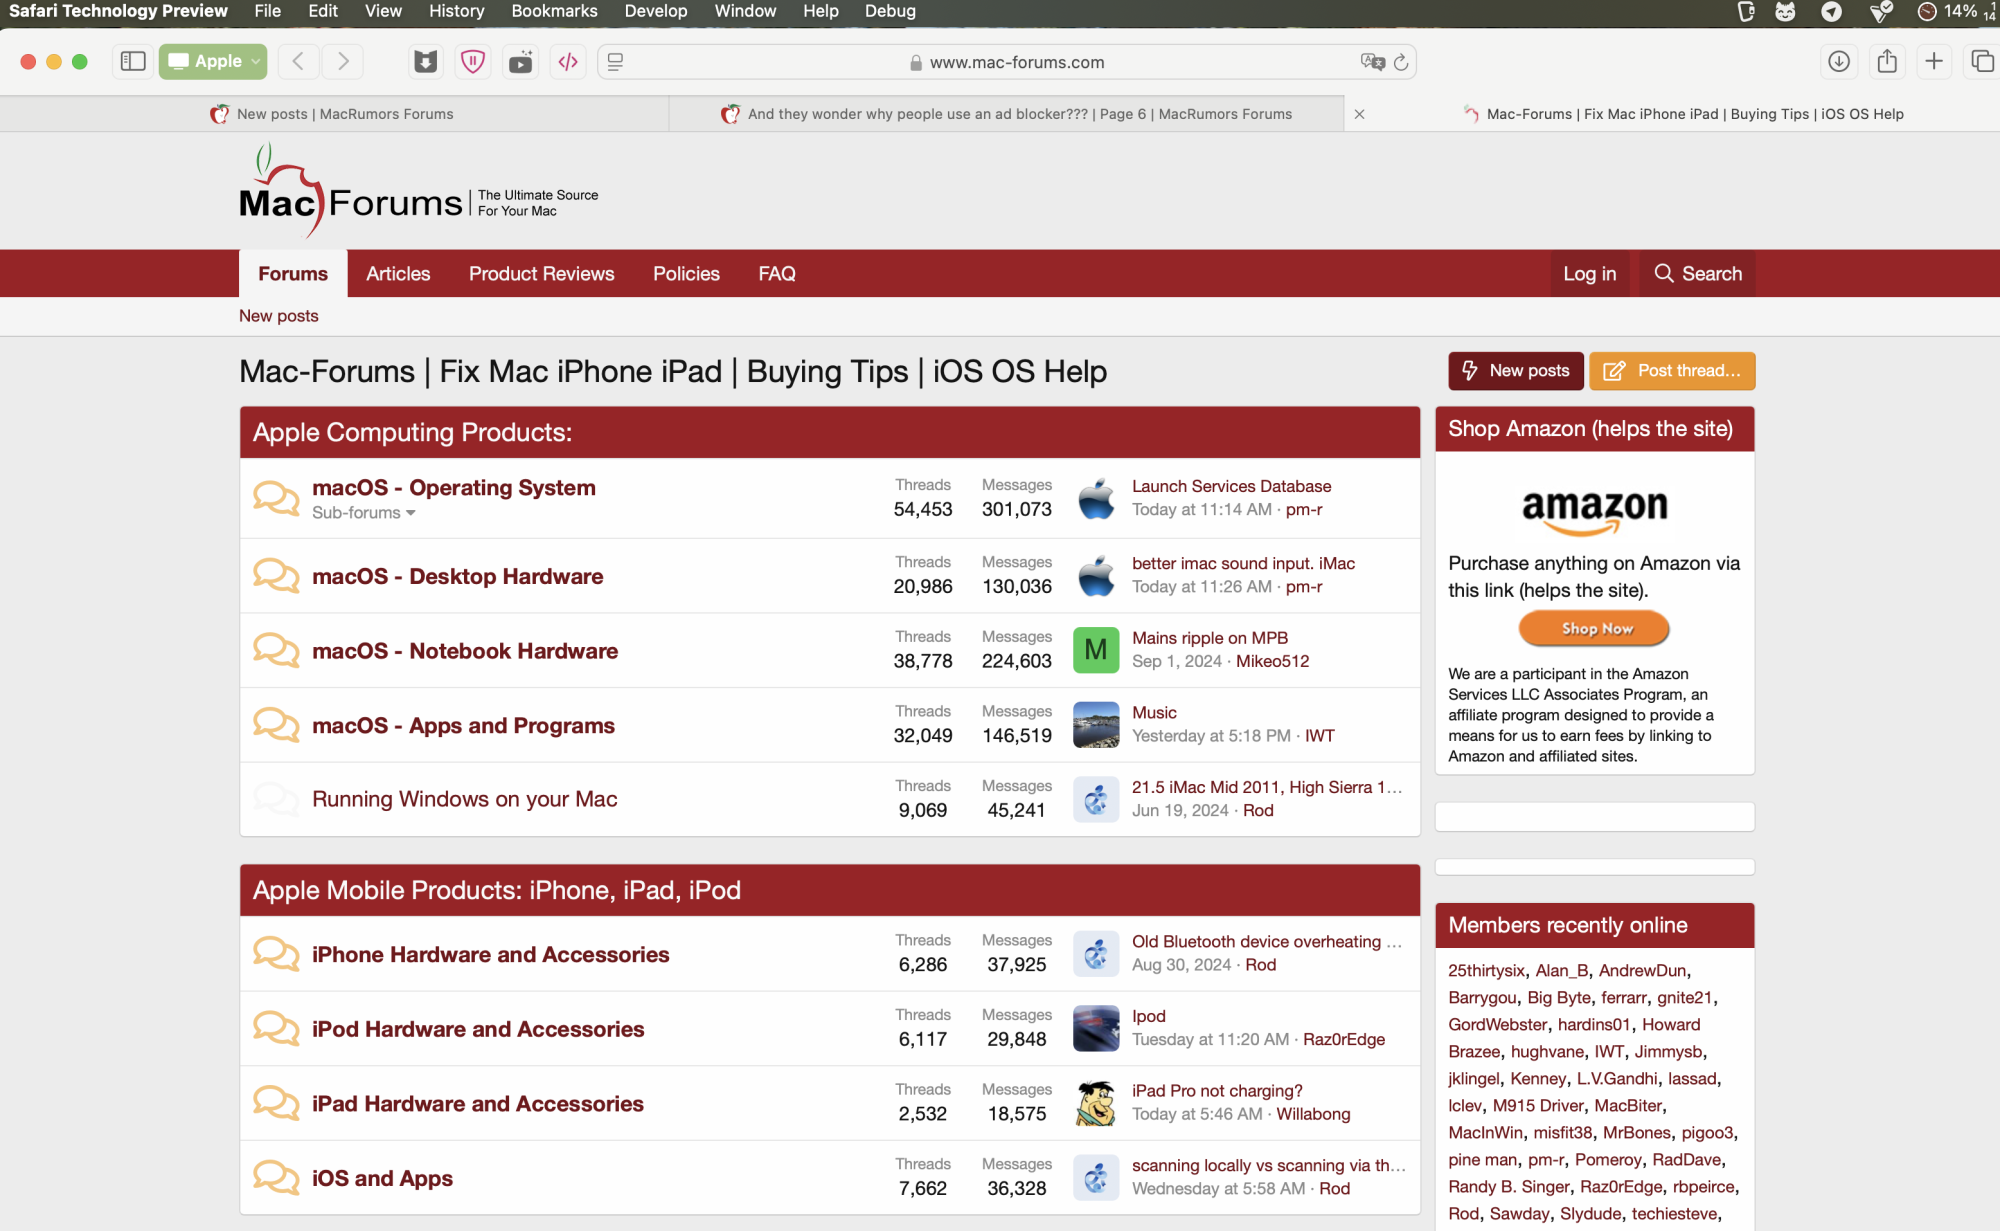Click the lock icon beside the URL
The image size is (2000, 1231).
pyautogui.click(x=916, y=63)
